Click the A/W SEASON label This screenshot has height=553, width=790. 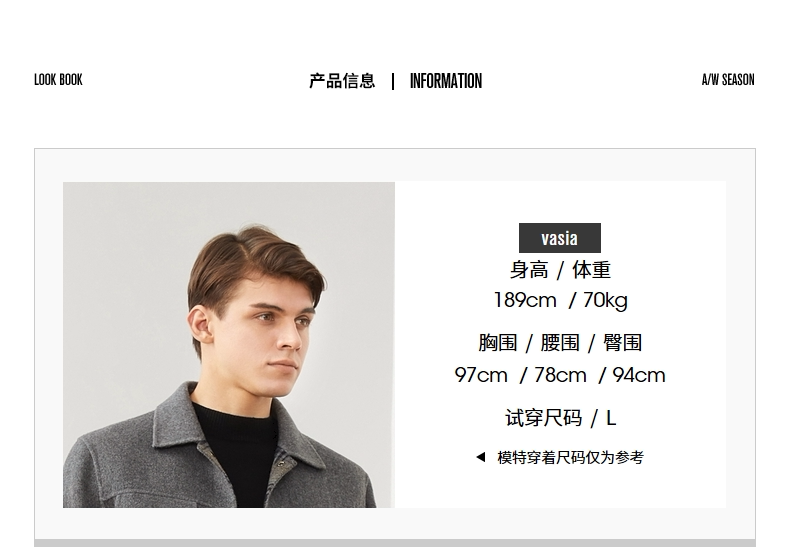coord(728,80)
